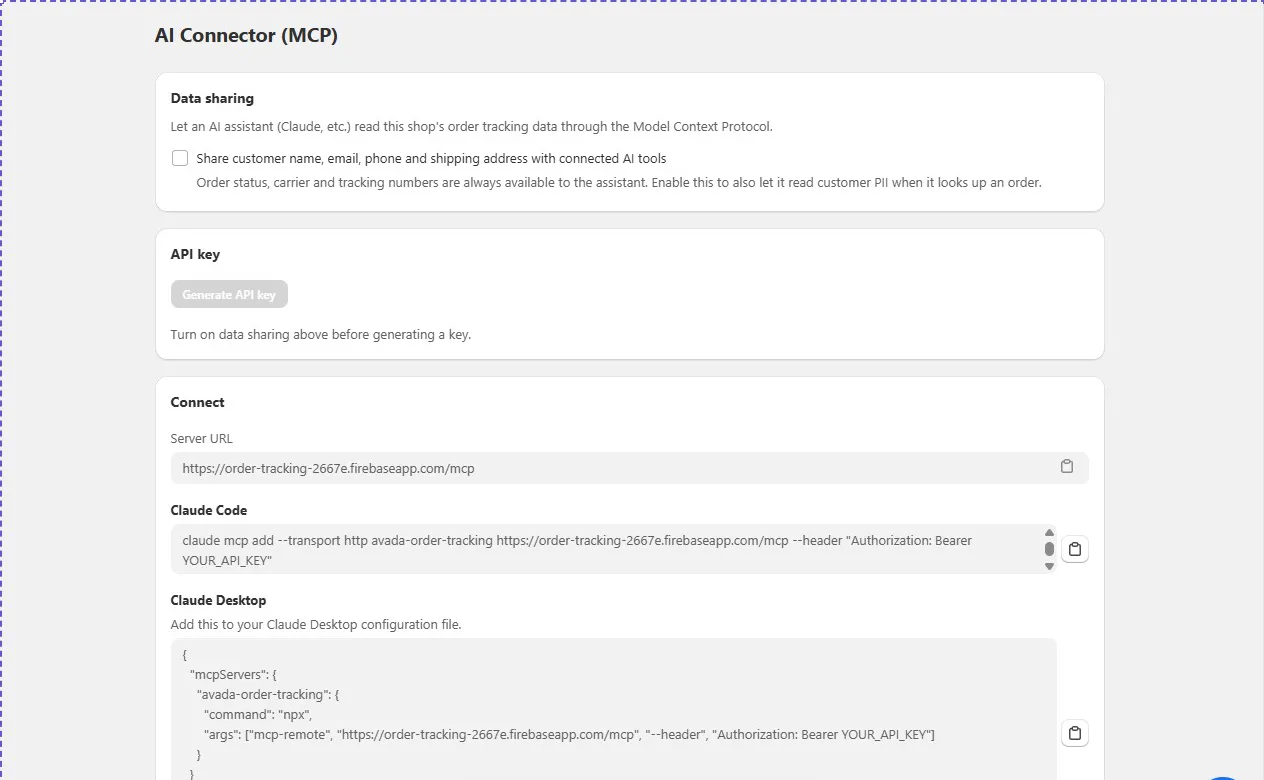Click the "Claude Desktop" label
The image size is (1264, 780).
click(x=218, y=600)
